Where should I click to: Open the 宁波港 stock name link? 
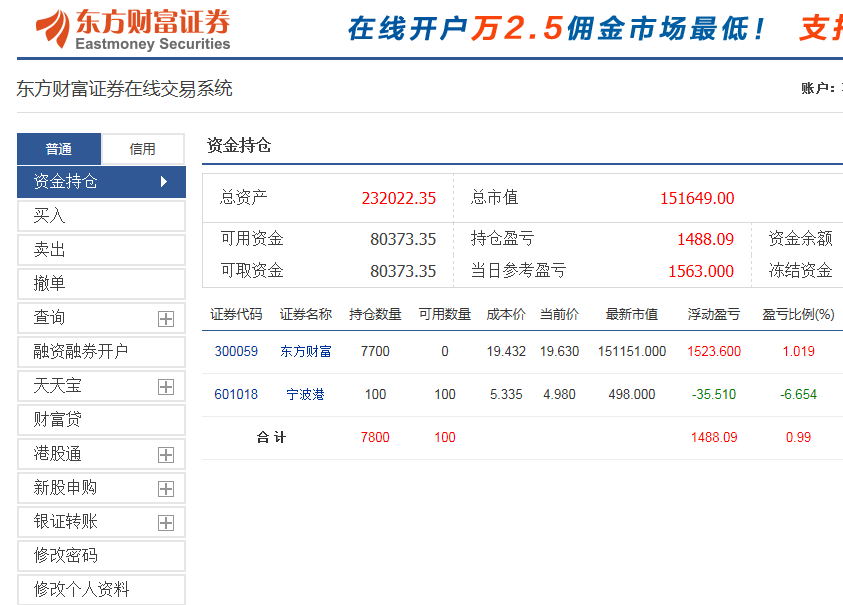tap(305, 395)
